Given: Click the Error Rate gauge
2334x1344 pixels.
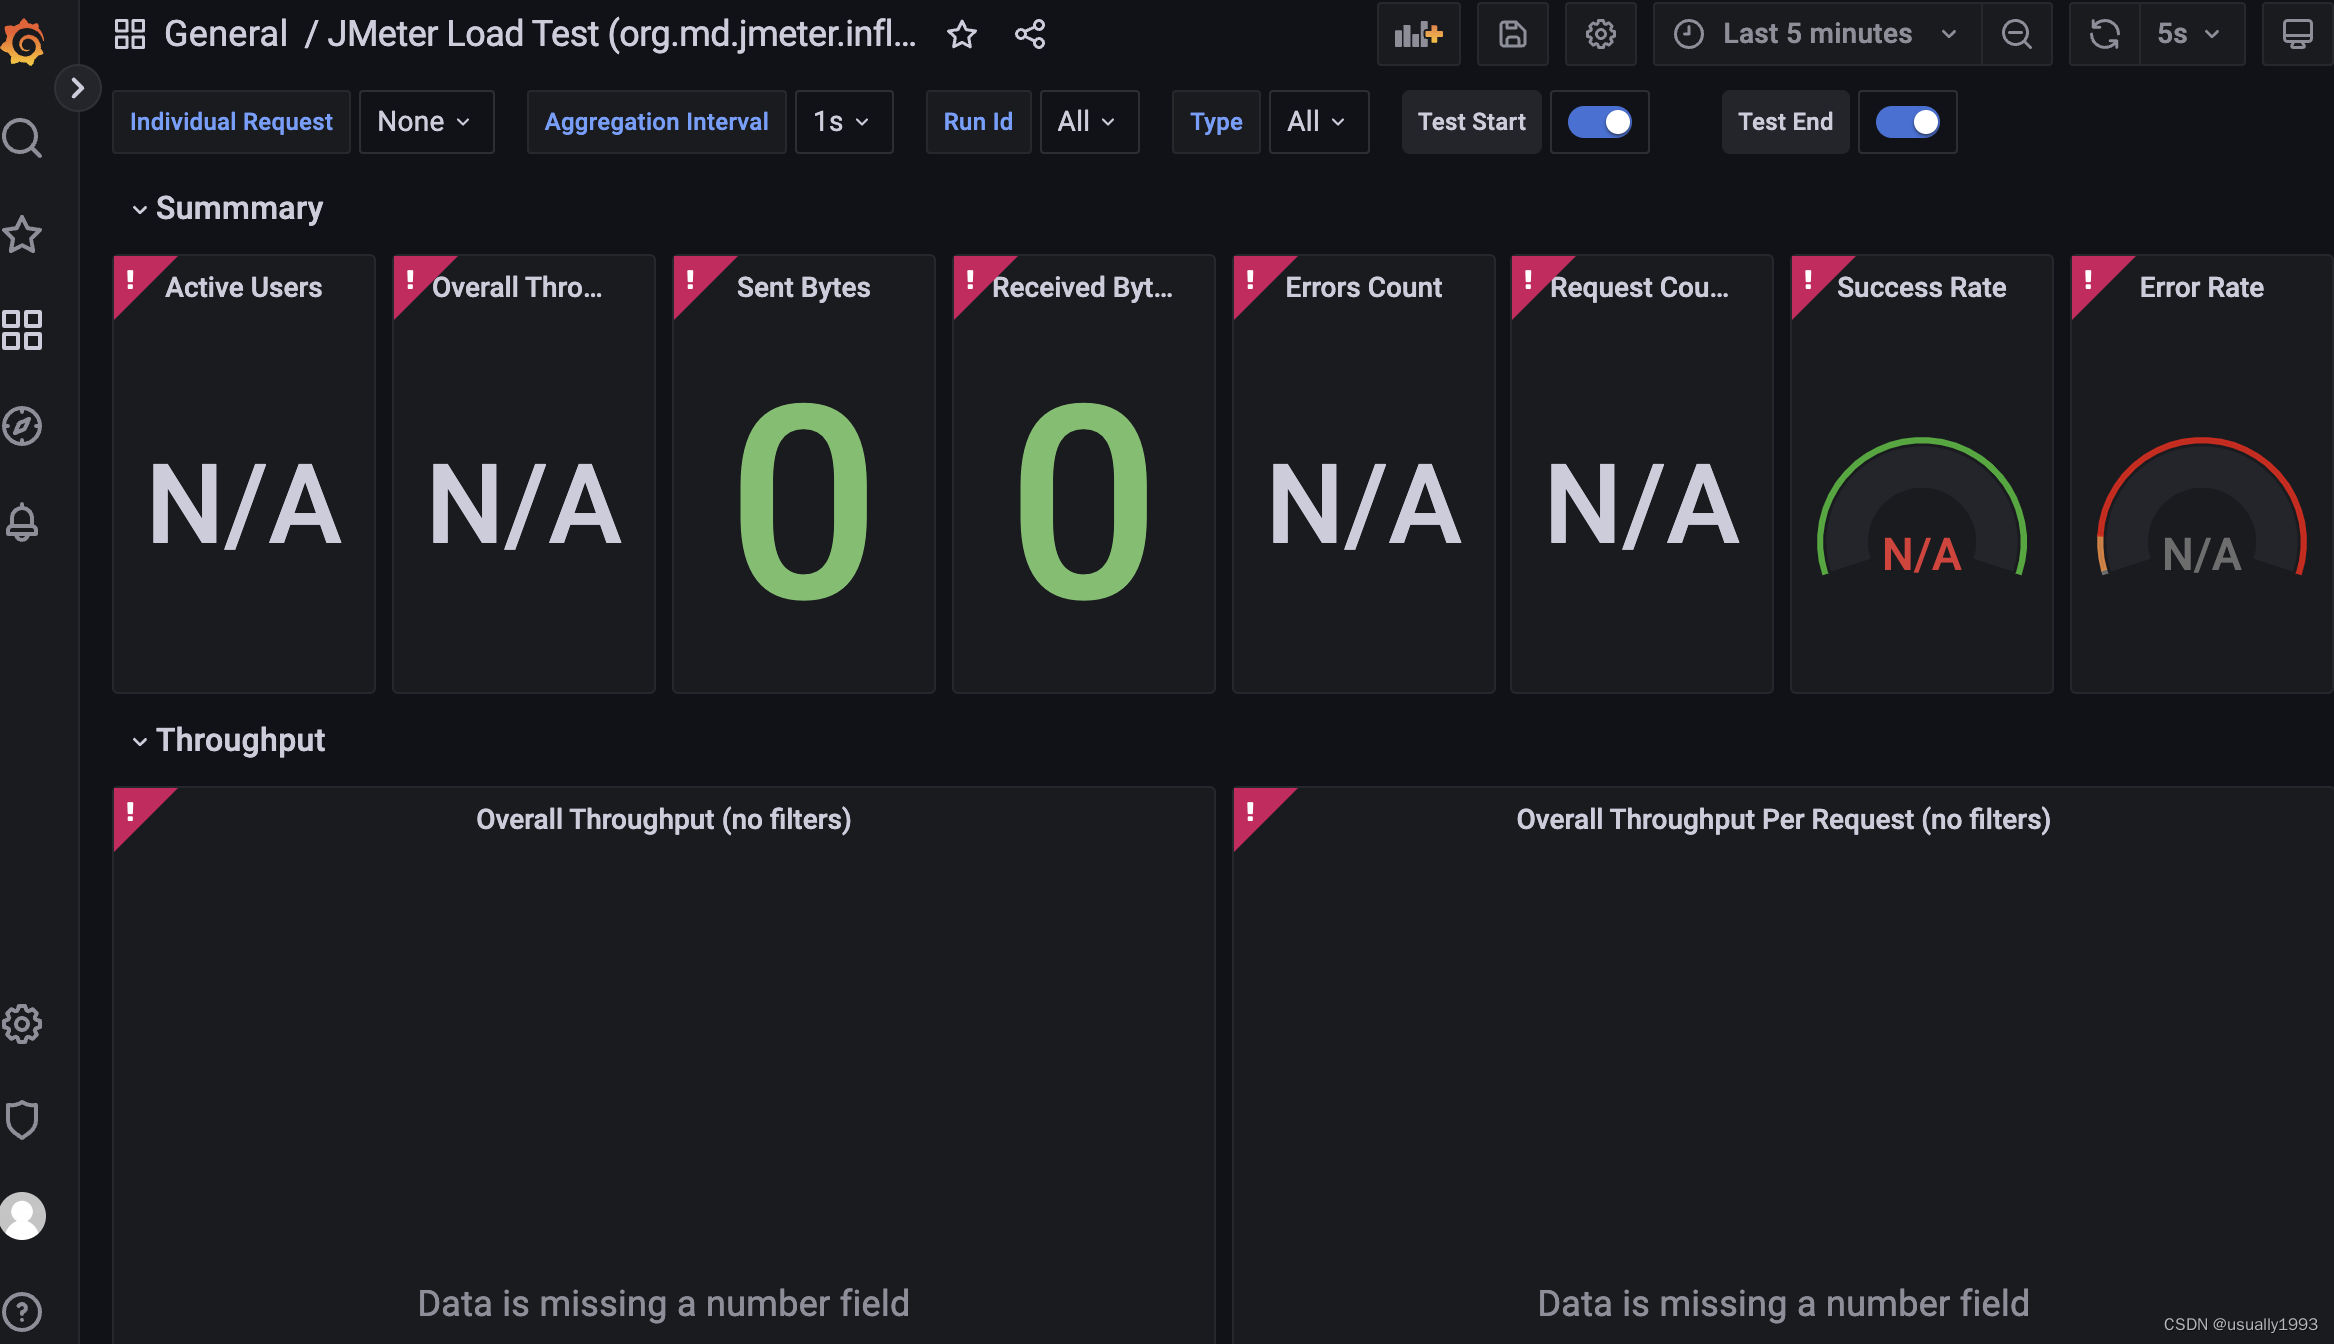Looking at the screenshot, I should tap(2202, 508).
